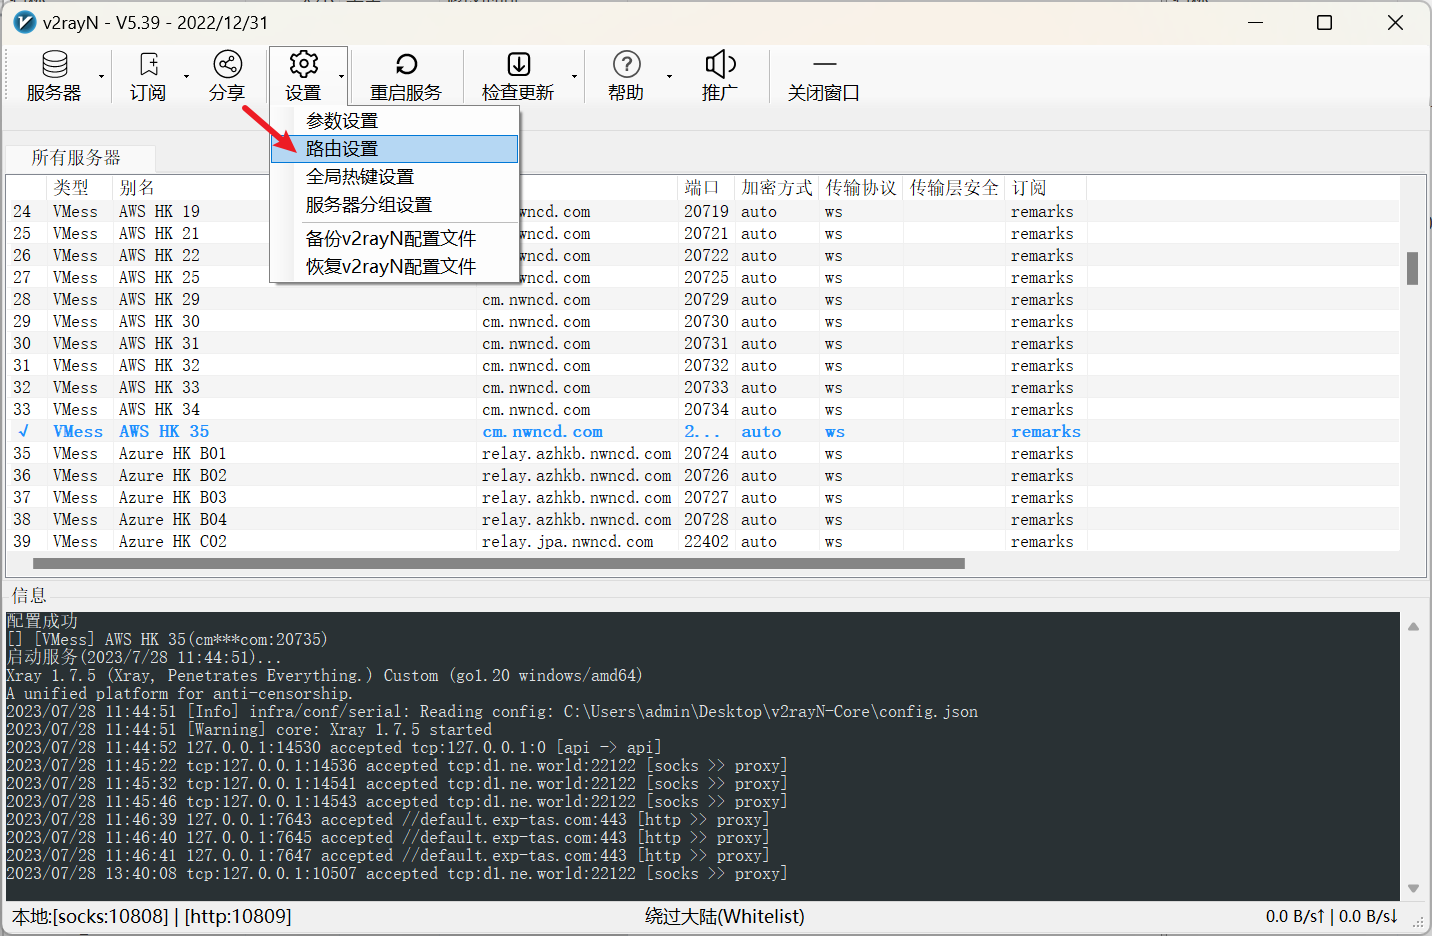Select the AWS HK 19 server row
Screen dimensions: 1432x936
pos(703,212)
